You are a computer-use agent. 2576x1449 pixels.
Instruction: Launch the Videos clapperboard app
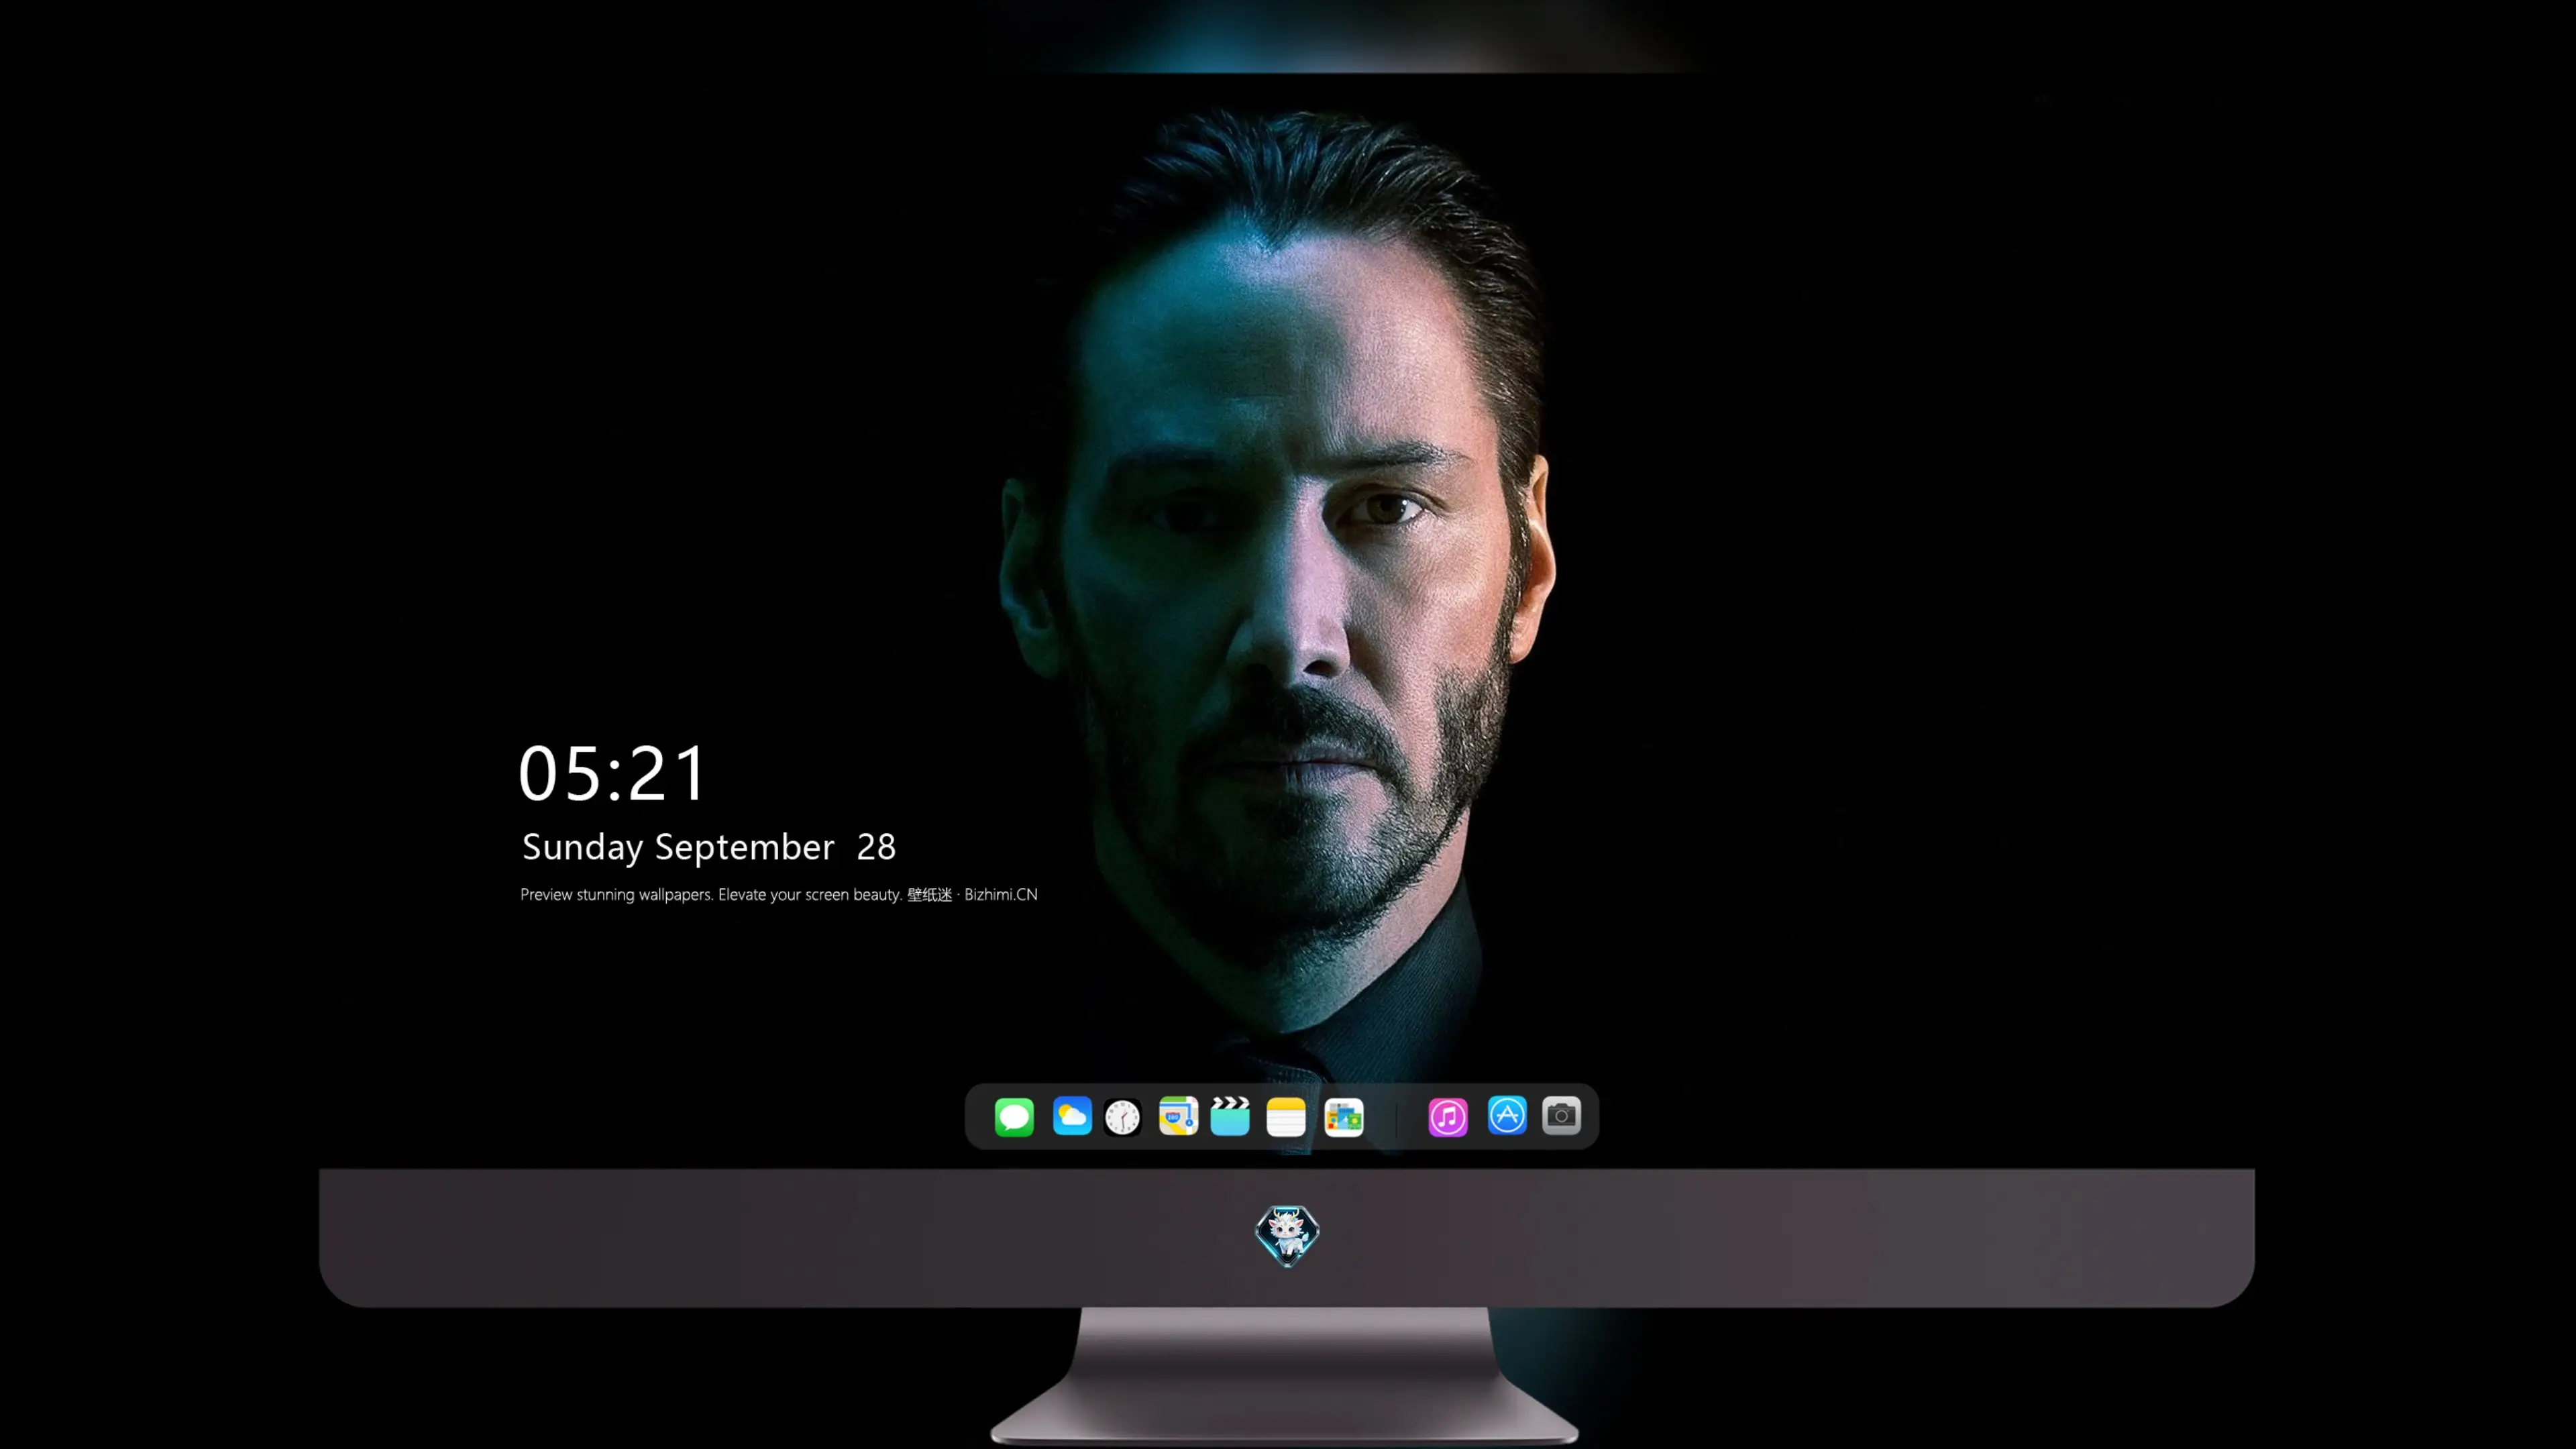(x=1230, y=1116)
